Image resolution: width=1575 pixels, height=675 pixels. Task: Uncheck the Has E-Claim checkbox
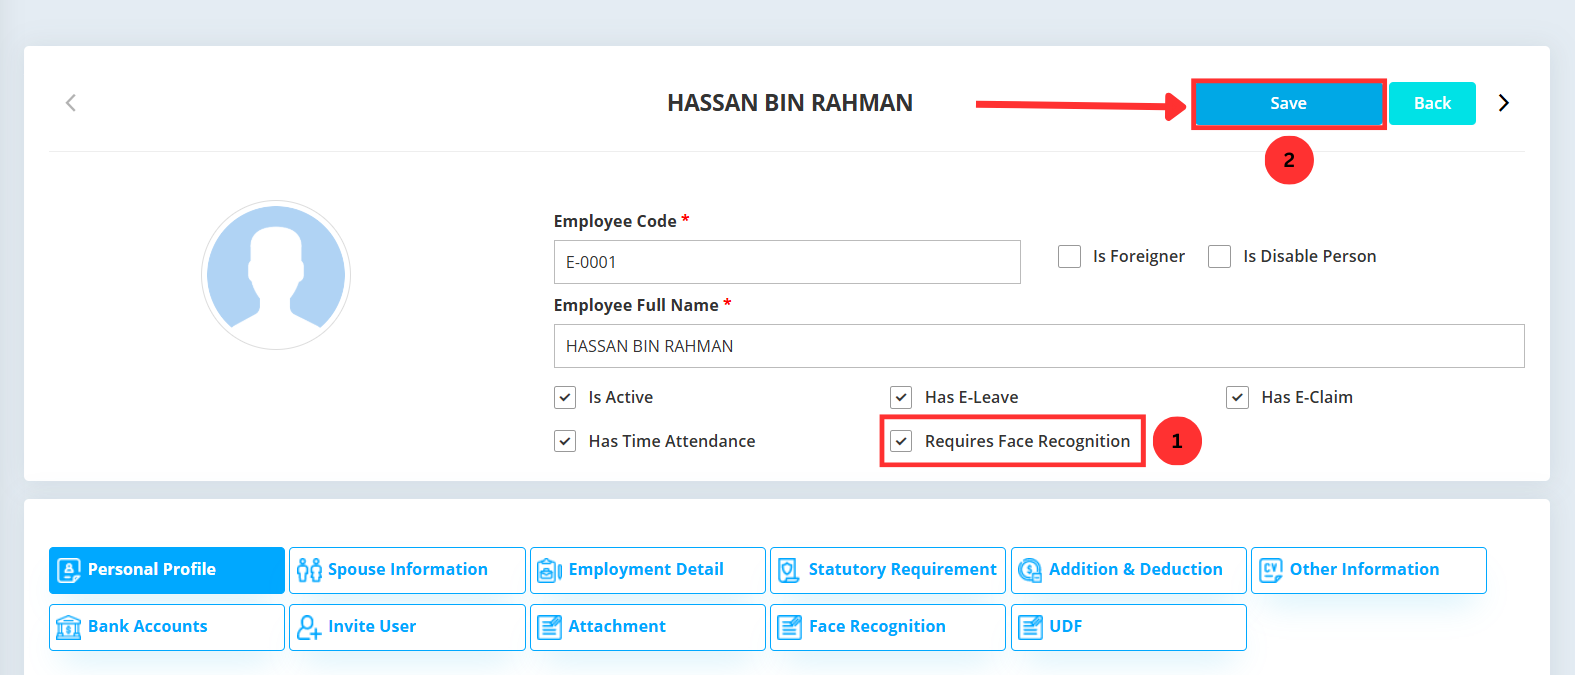point(1237,397)
